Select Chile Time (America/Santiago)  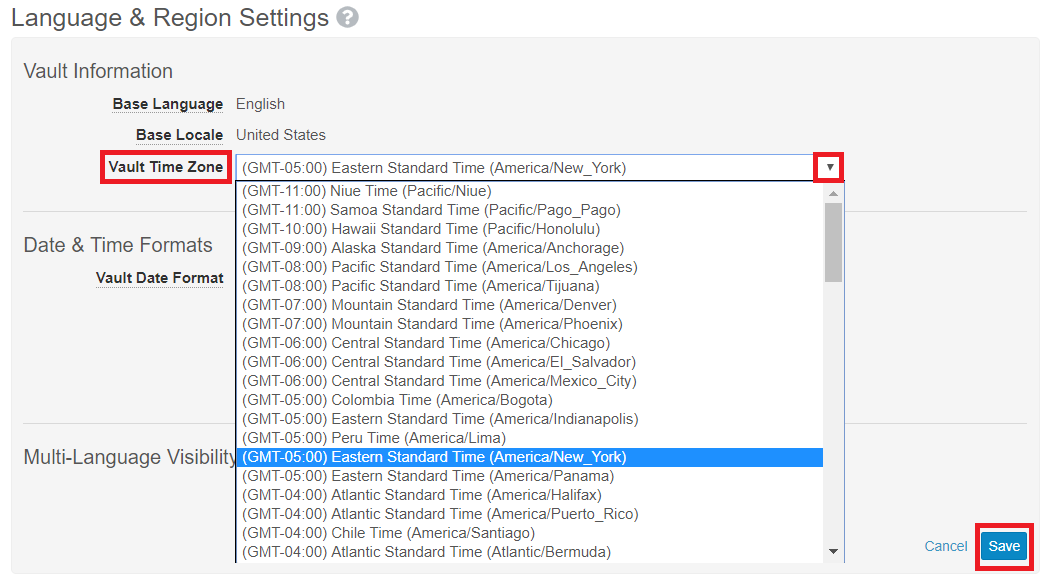pyautogui.click(x=388, y=533)
